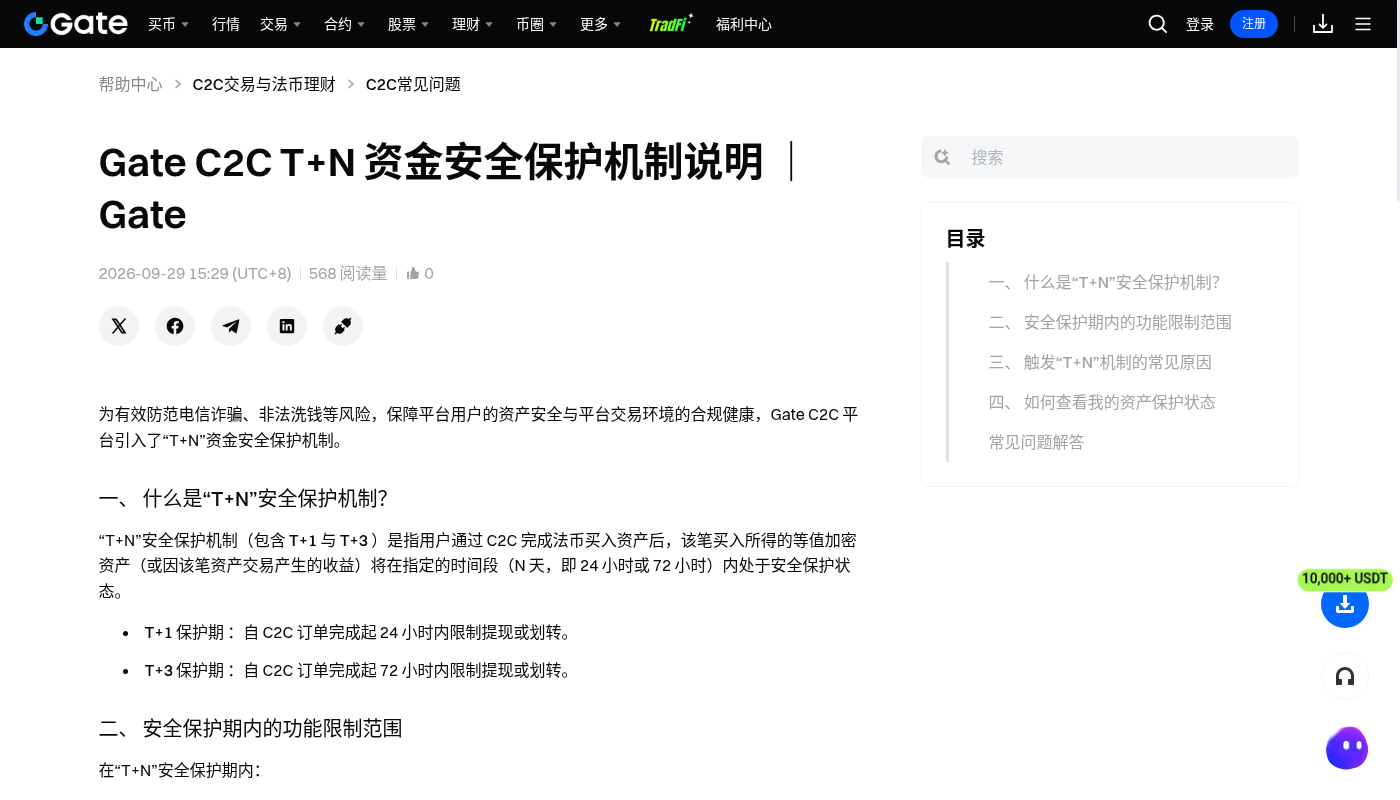The width and height of the screenshot is (1400, 800).
Task: Jump to 常见问题解答 in contents
Action: pos(1036,442)
